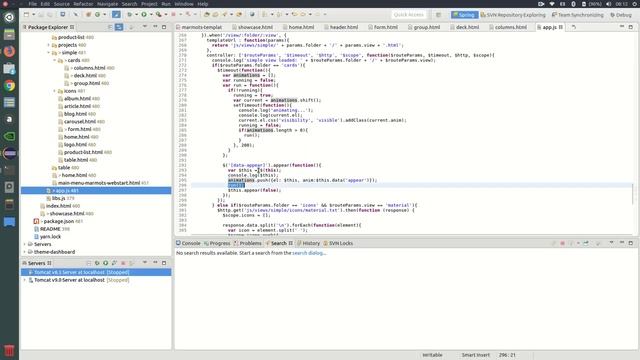Image resolution: width=640 pixels, height=360 pixels.
Task: Open the Navigate menu
Action: point(107,4)
